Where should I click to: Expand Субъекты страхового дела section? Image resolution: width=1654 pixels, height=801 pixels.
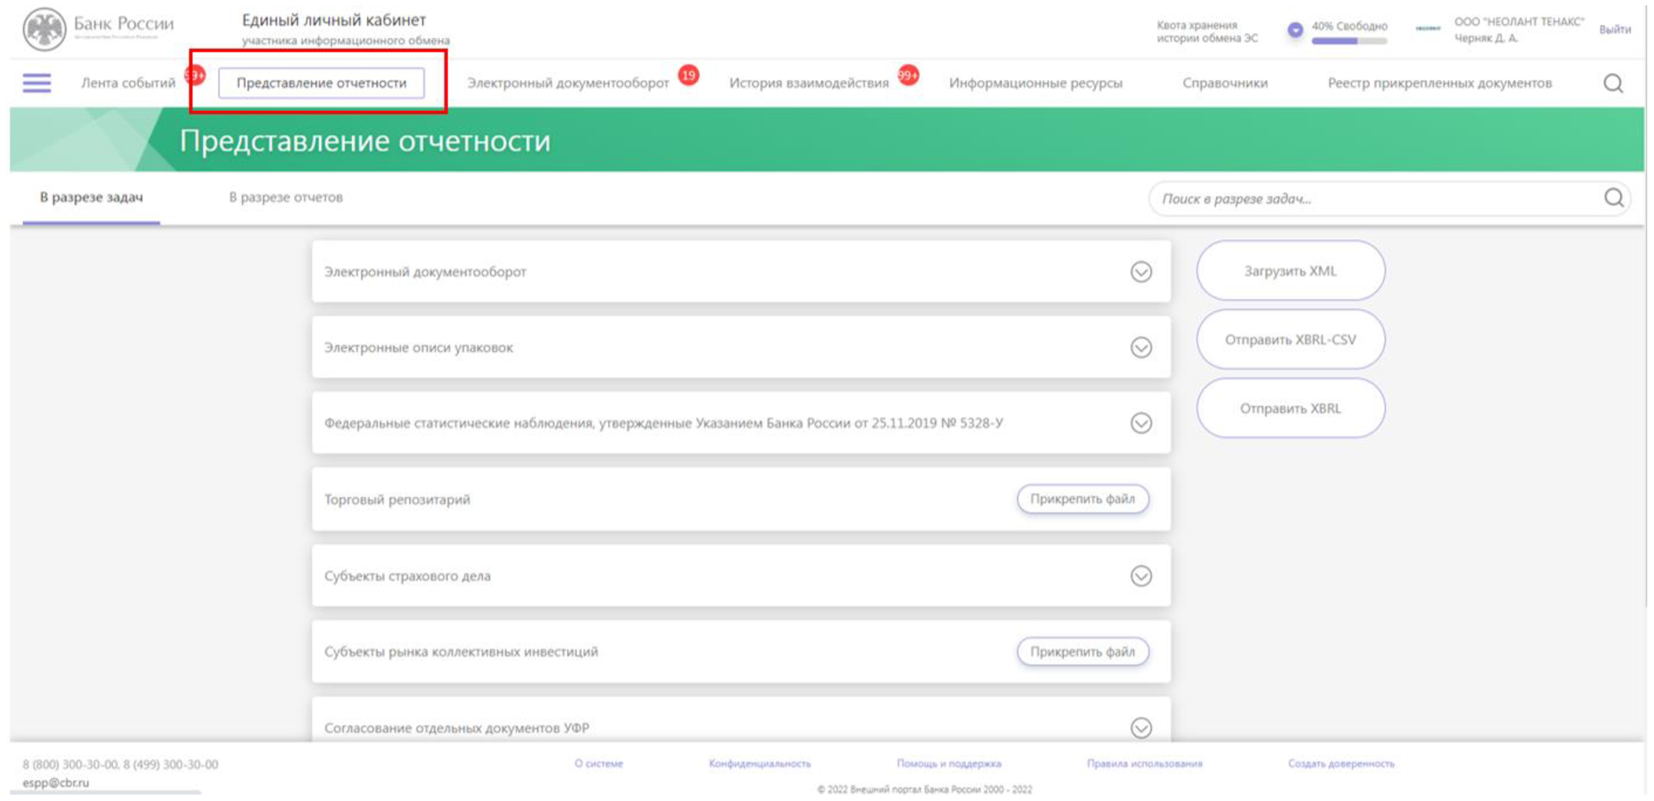pyautogui.click(x=1141, y=576)
